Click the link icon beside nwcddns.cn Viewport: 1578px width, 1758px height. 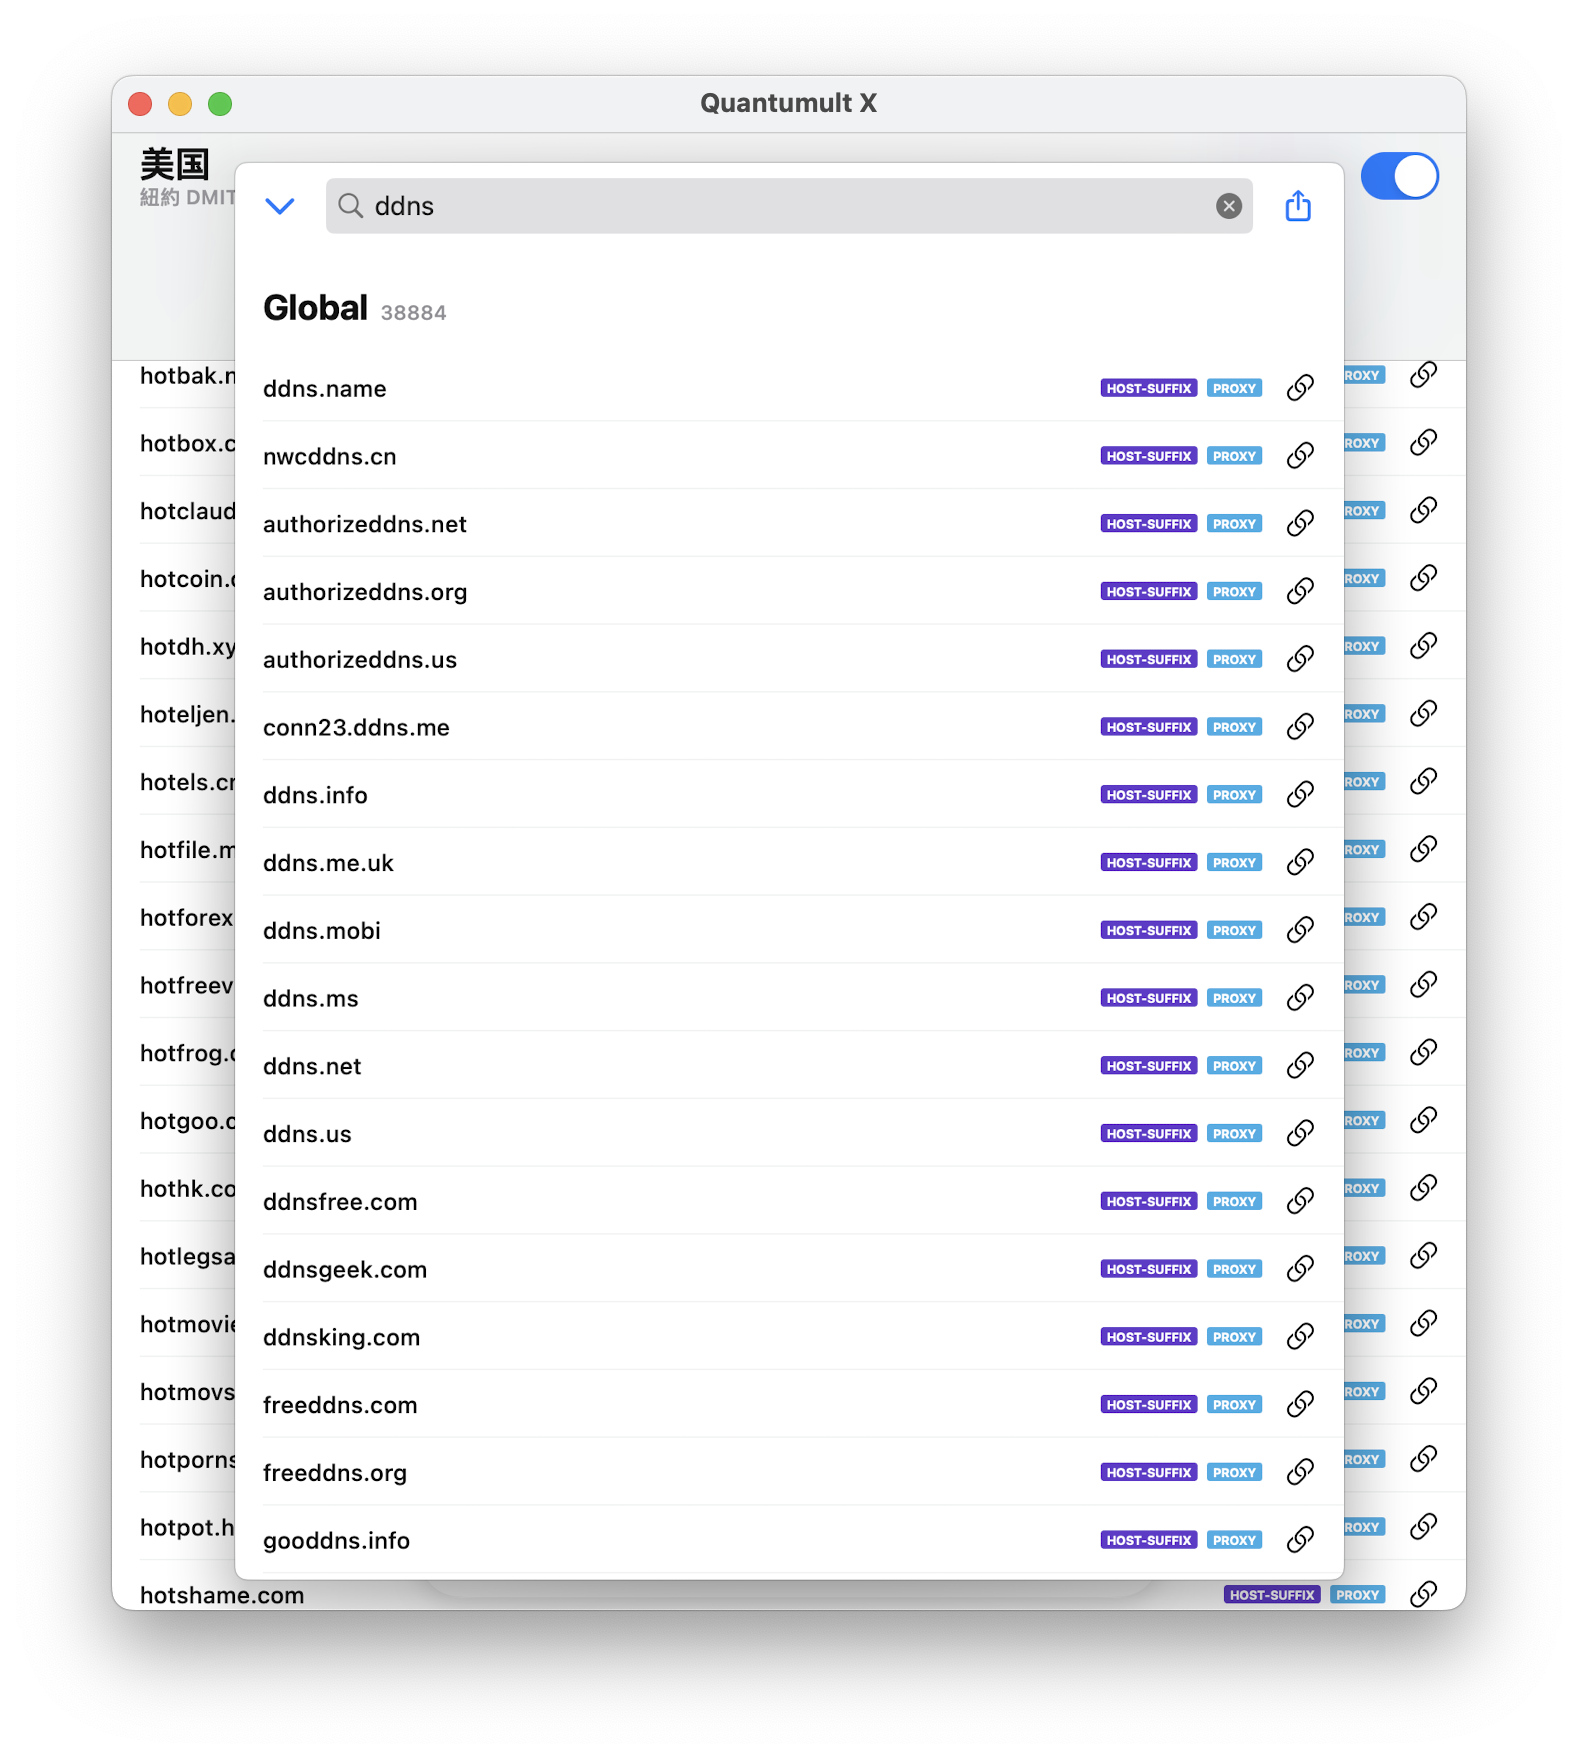pos(1300,455)
